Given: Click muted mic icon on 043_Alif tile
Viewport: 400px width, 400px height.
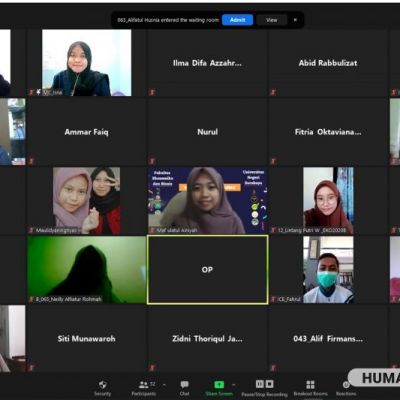Looking at the screenshot, I should (273, 368).
